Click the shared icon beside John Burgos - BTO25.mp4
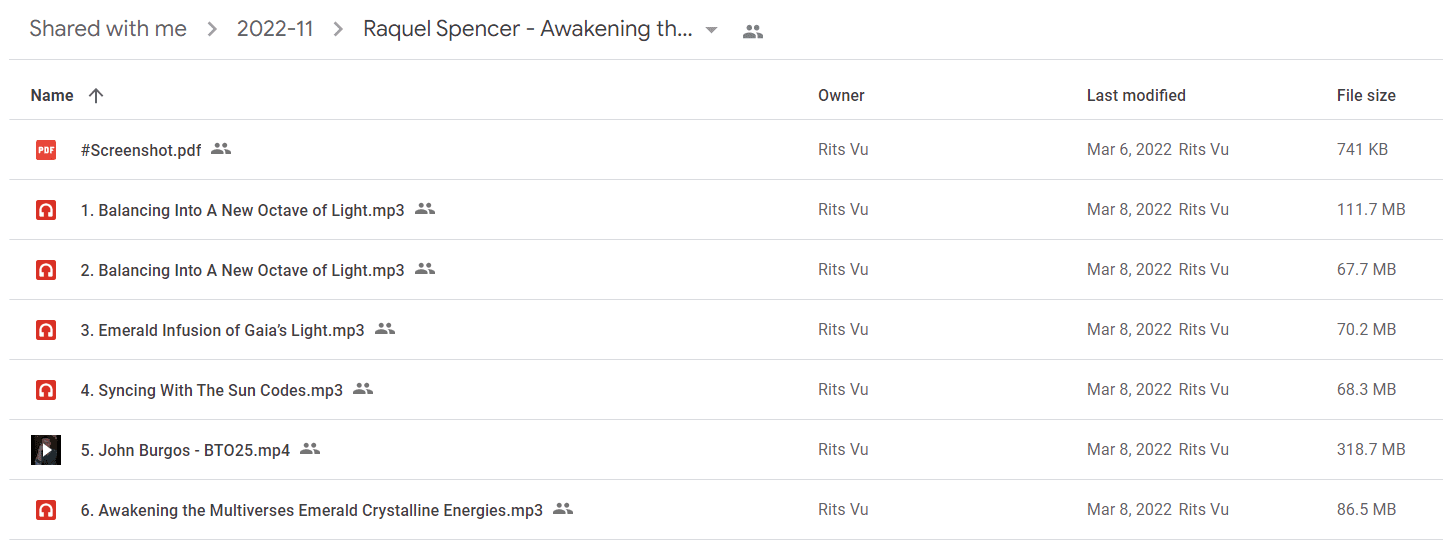The image size is (1443, 543). 310,449
